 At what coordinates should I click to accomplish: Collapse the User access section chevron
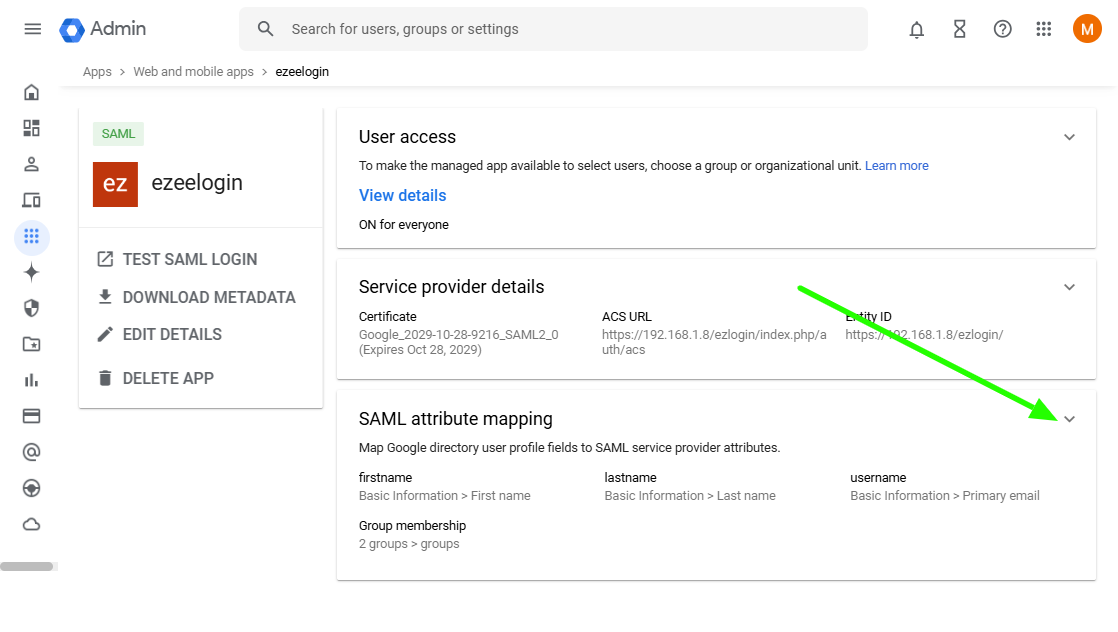point(1070,137)
